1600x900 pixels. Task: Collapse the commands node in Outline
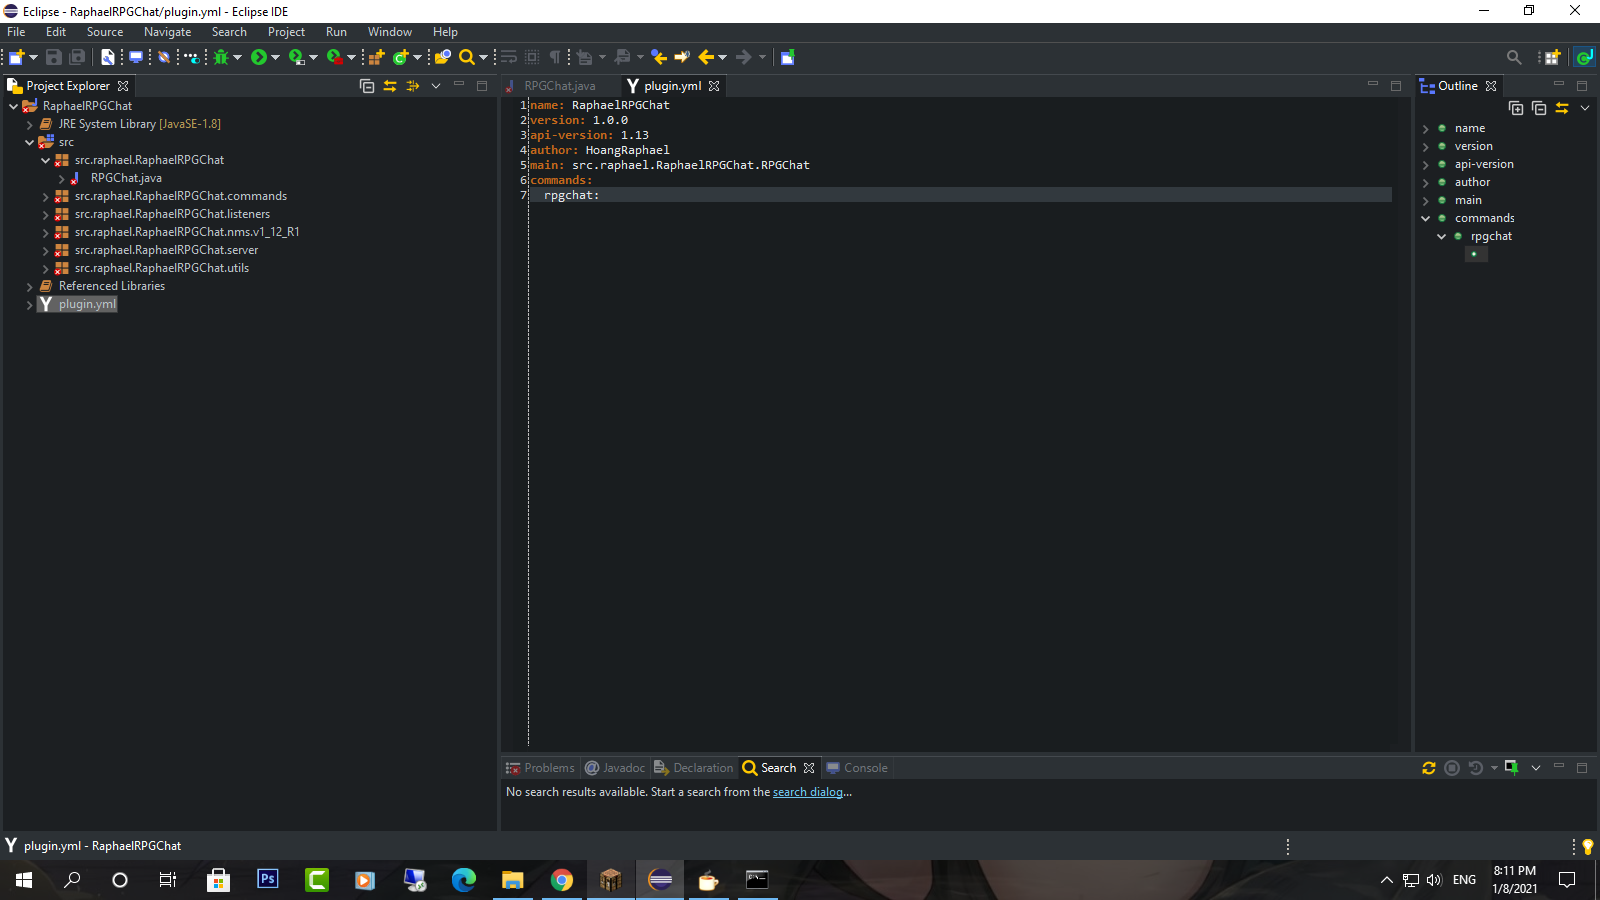1425,218
